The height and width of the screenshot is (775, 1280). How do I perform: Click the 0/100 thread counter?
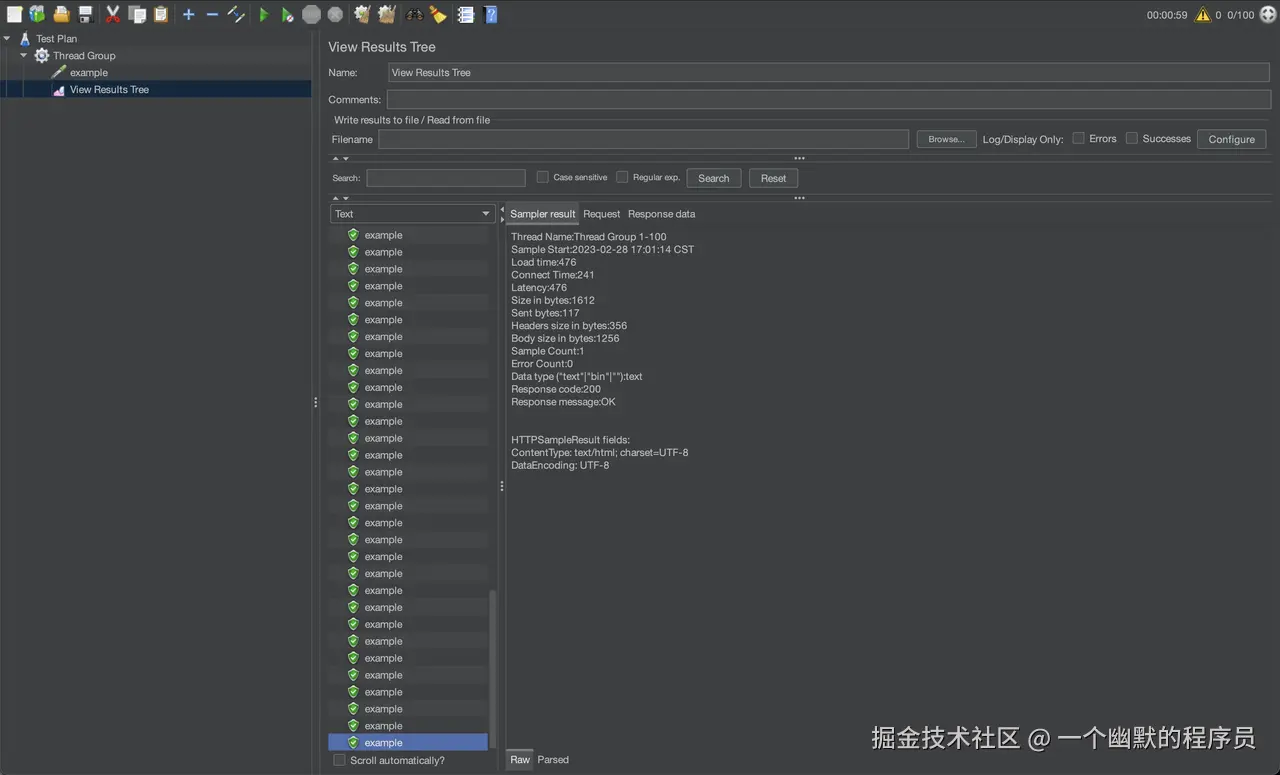1240,15
